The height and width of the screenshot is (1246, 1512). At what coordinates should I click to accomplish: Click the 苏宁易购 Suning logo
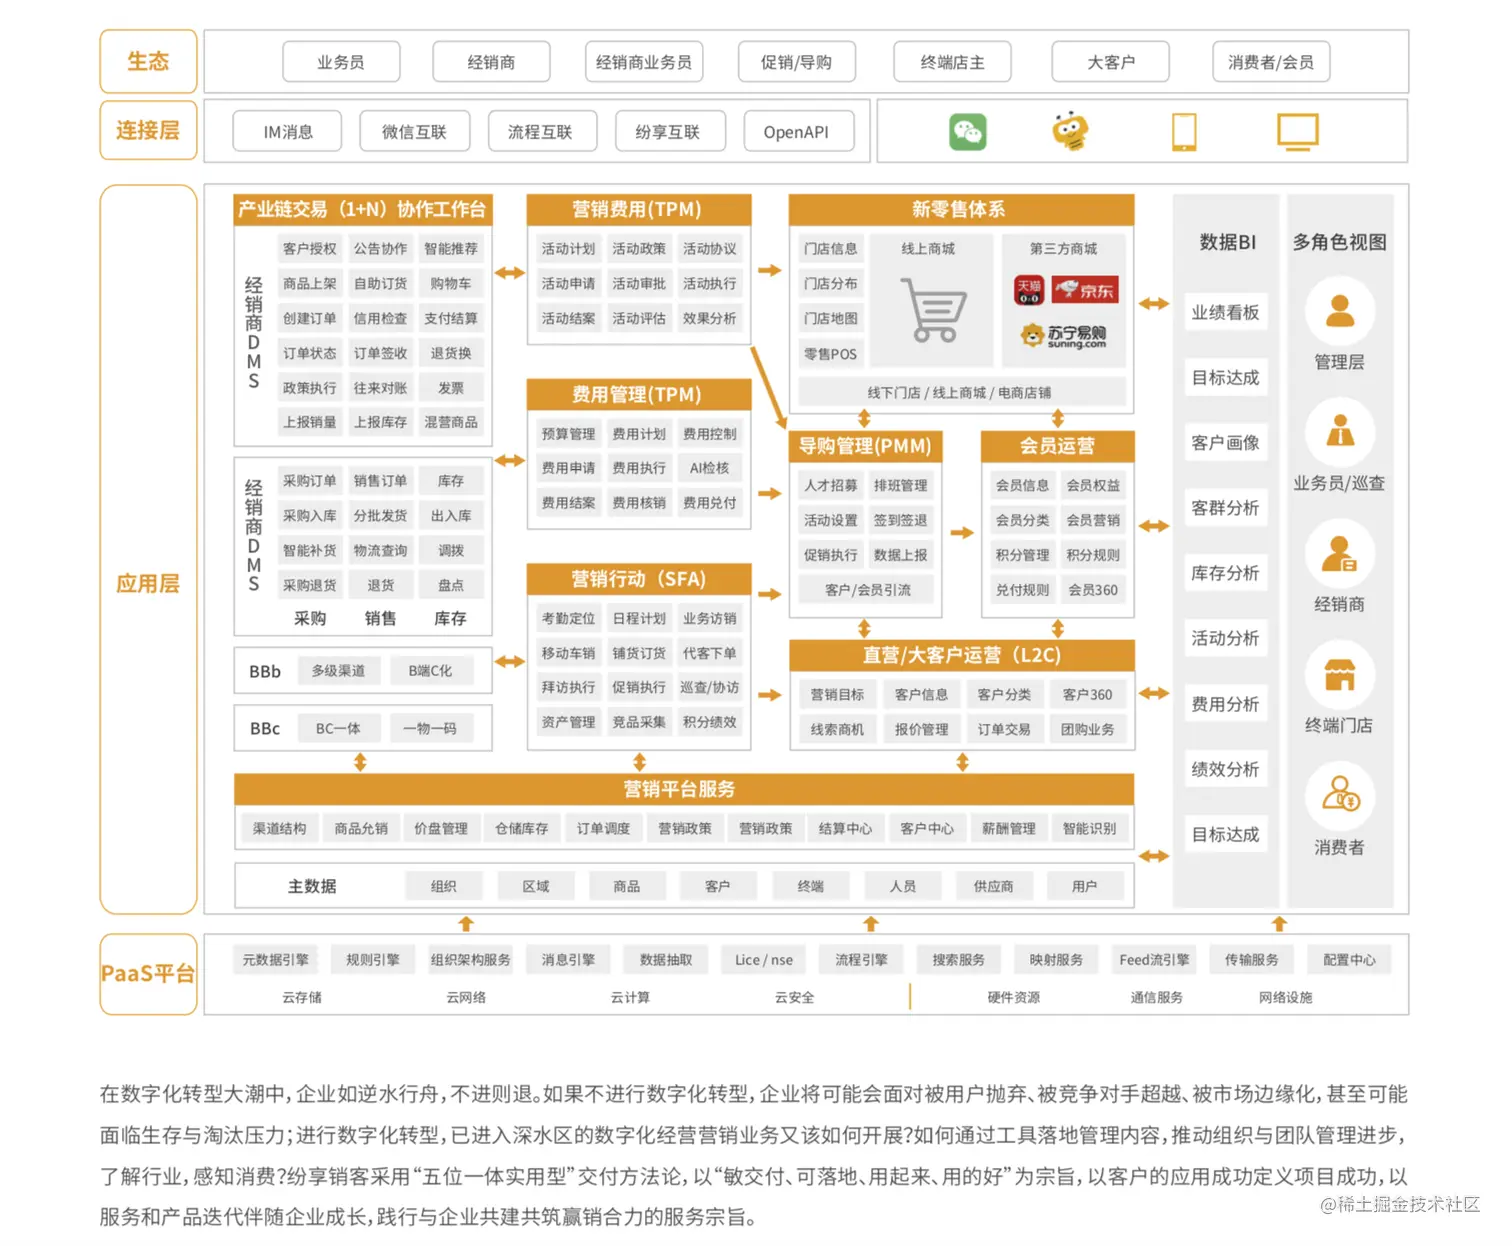click(1064, 335)
